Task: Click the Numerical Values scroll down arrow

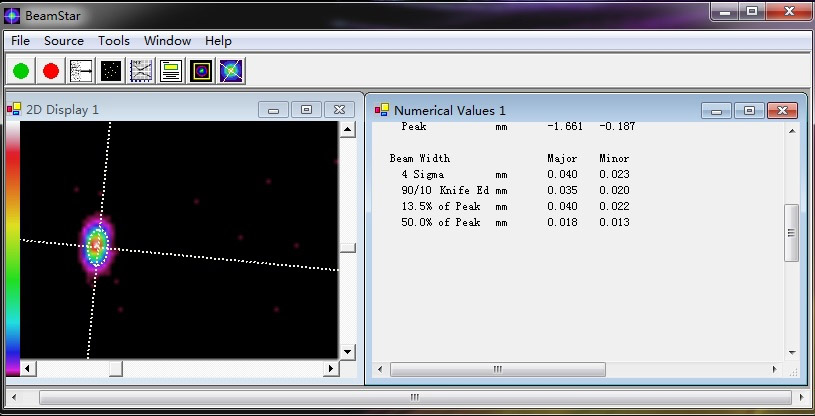Action: pos(792,352)
